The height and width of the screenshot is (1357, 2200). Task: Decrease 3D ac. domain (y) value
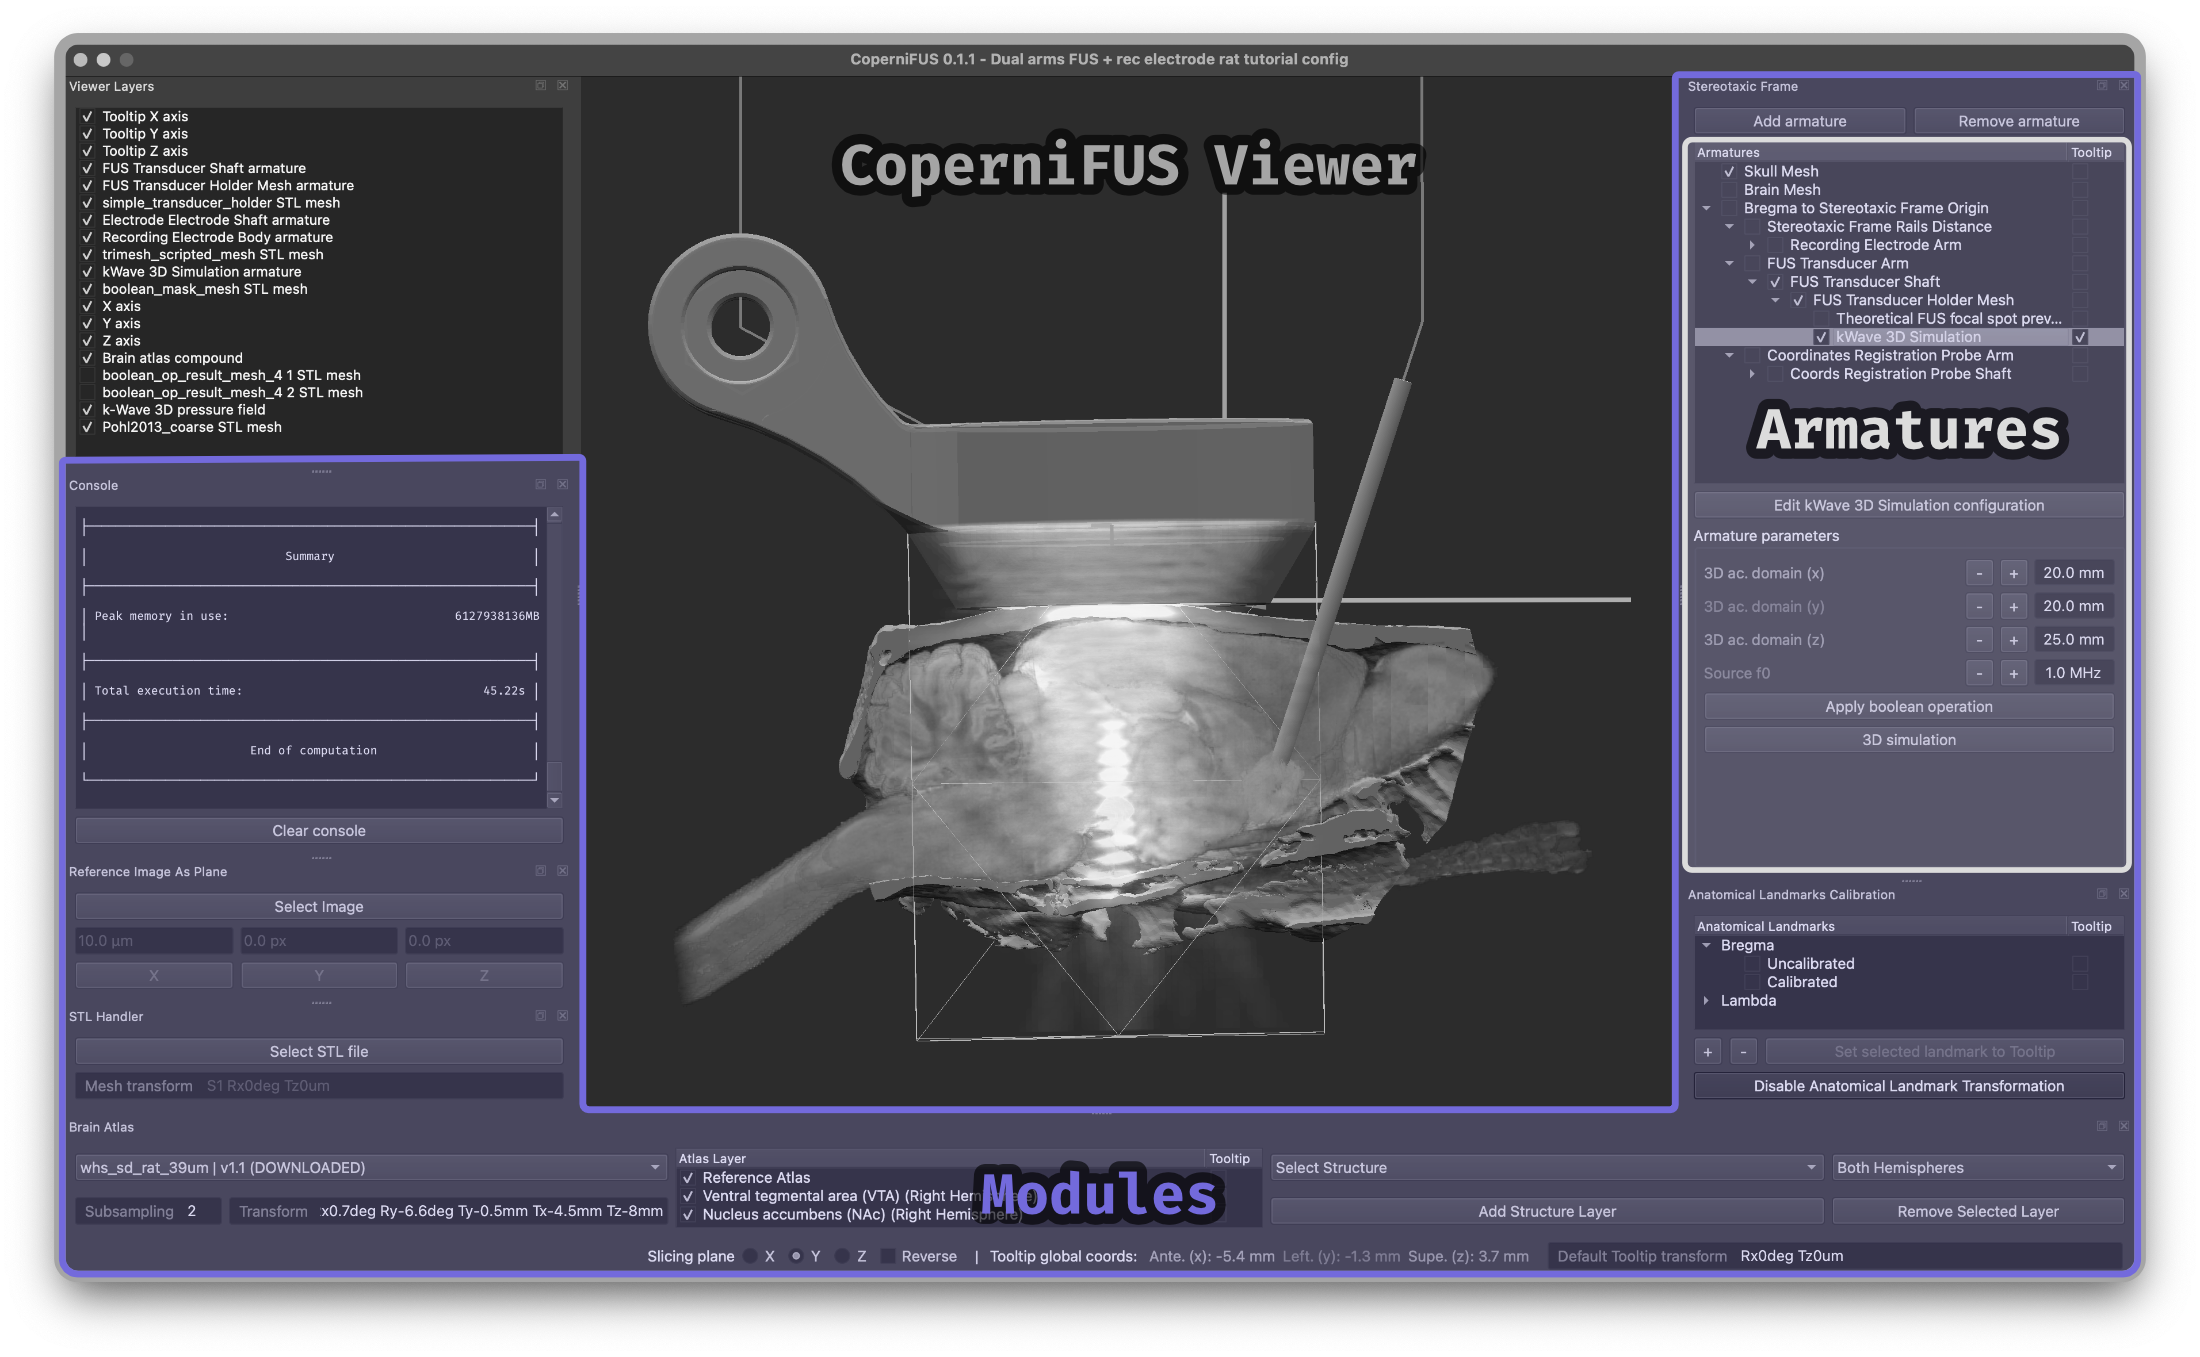tap(1979, 606)
